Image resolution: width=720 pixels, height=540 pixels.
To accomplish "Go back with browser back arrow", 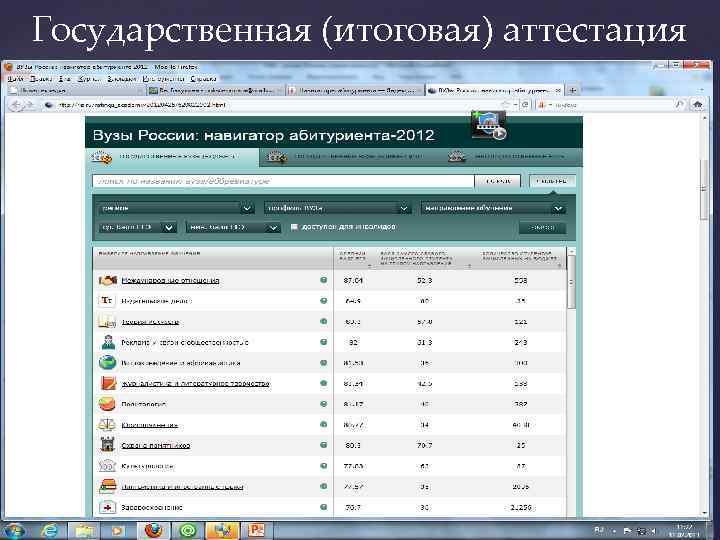I will (16, 105).
